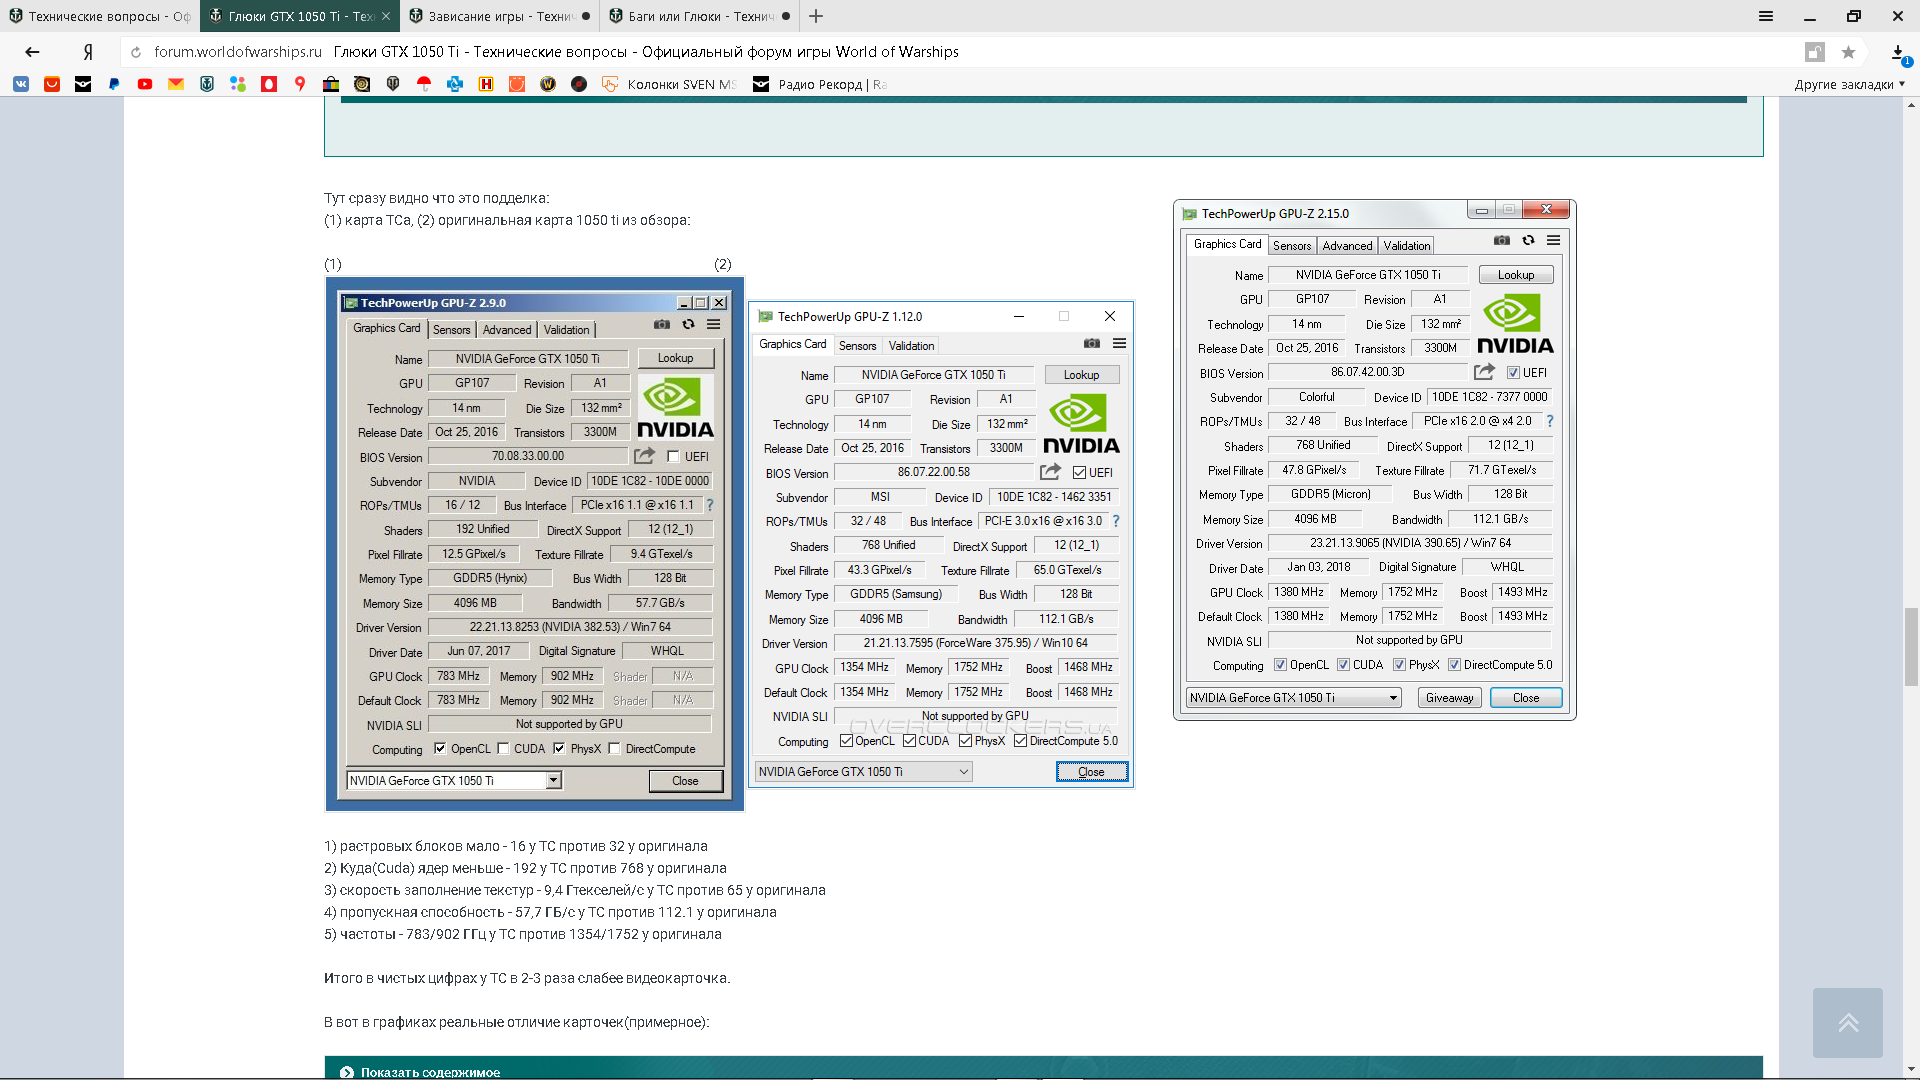Click the scroll-to-top arrow button

click(x=1847, y=1022)
